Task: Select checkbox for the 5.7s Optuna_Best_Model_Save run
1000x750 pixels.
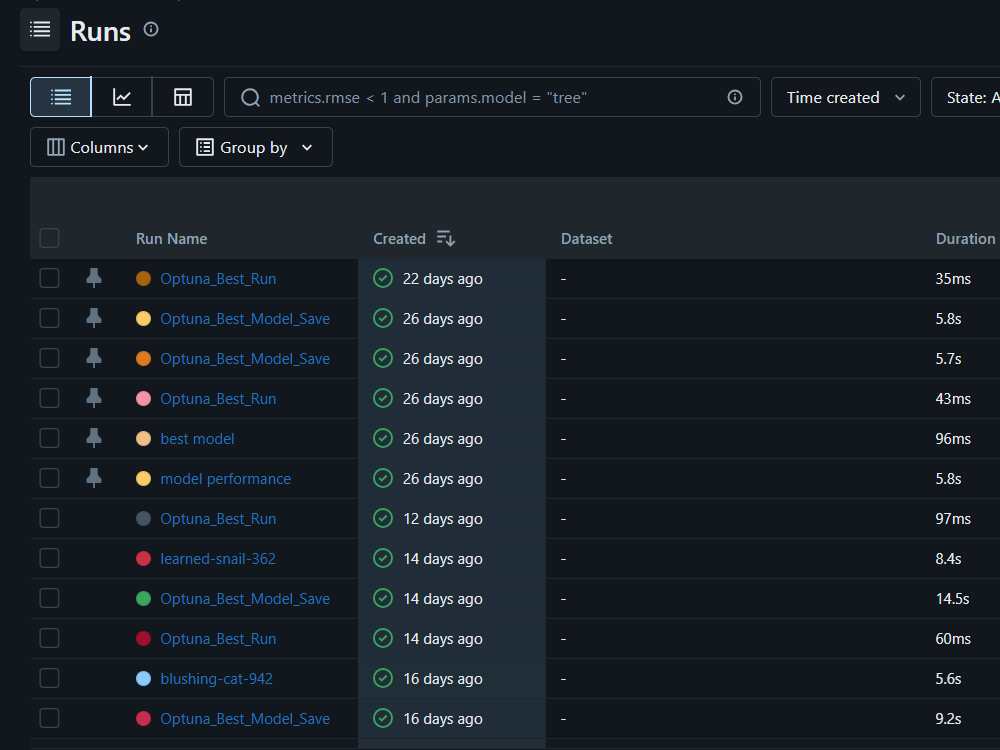Action: tap(49, 358)
